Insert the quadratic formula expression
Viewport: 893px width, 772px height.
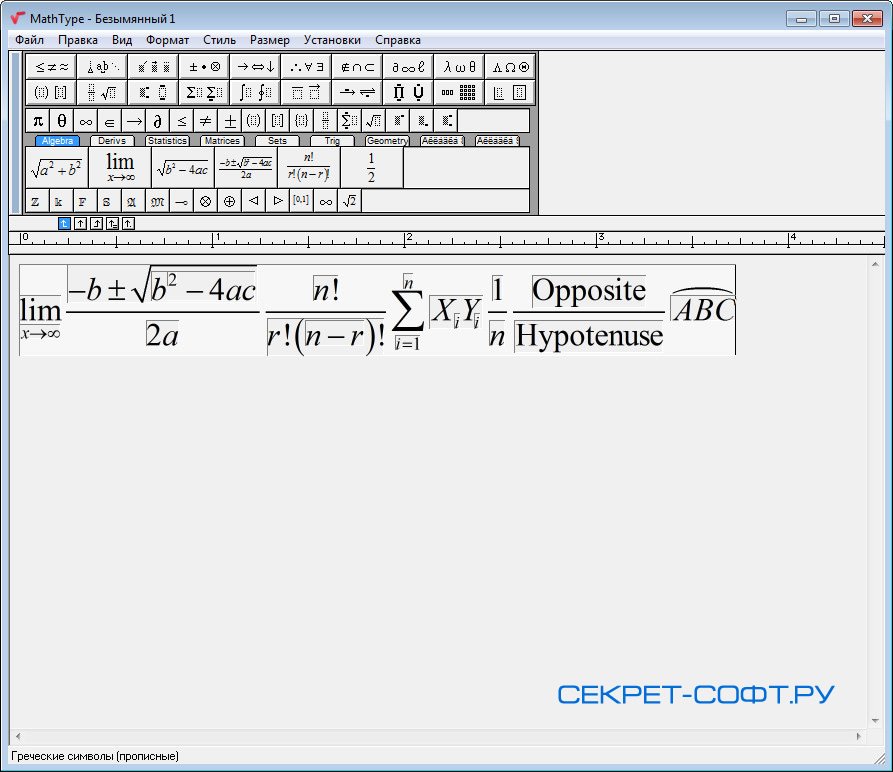[245, 167]
